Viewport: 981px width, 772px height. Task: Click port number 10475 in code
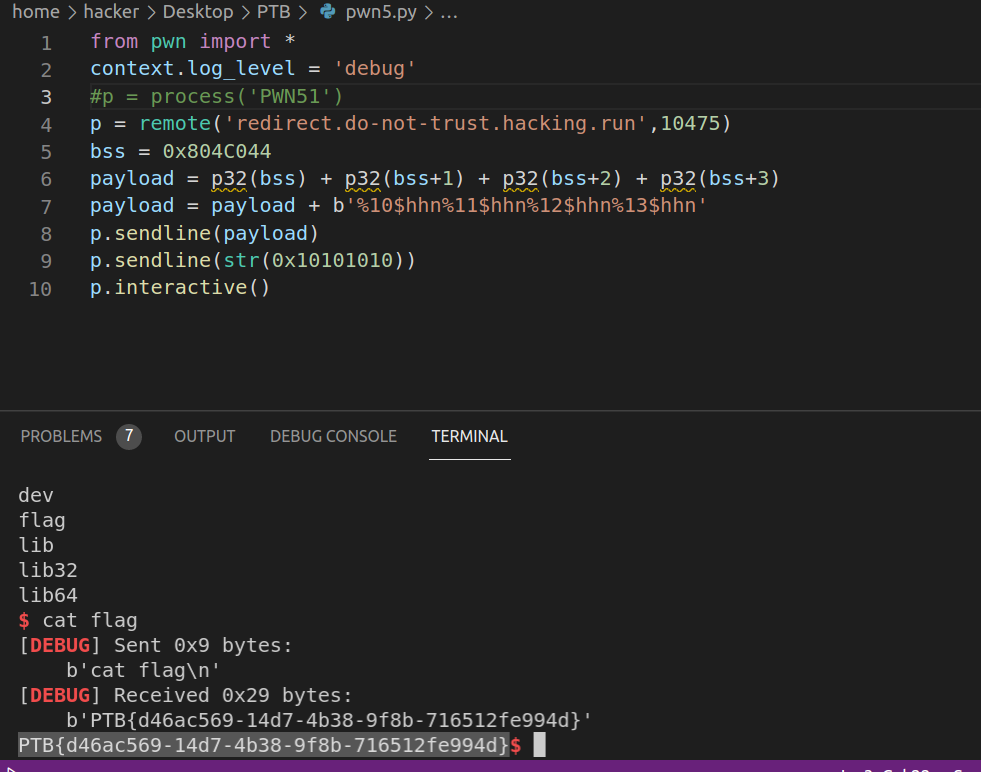coord(690,123)
